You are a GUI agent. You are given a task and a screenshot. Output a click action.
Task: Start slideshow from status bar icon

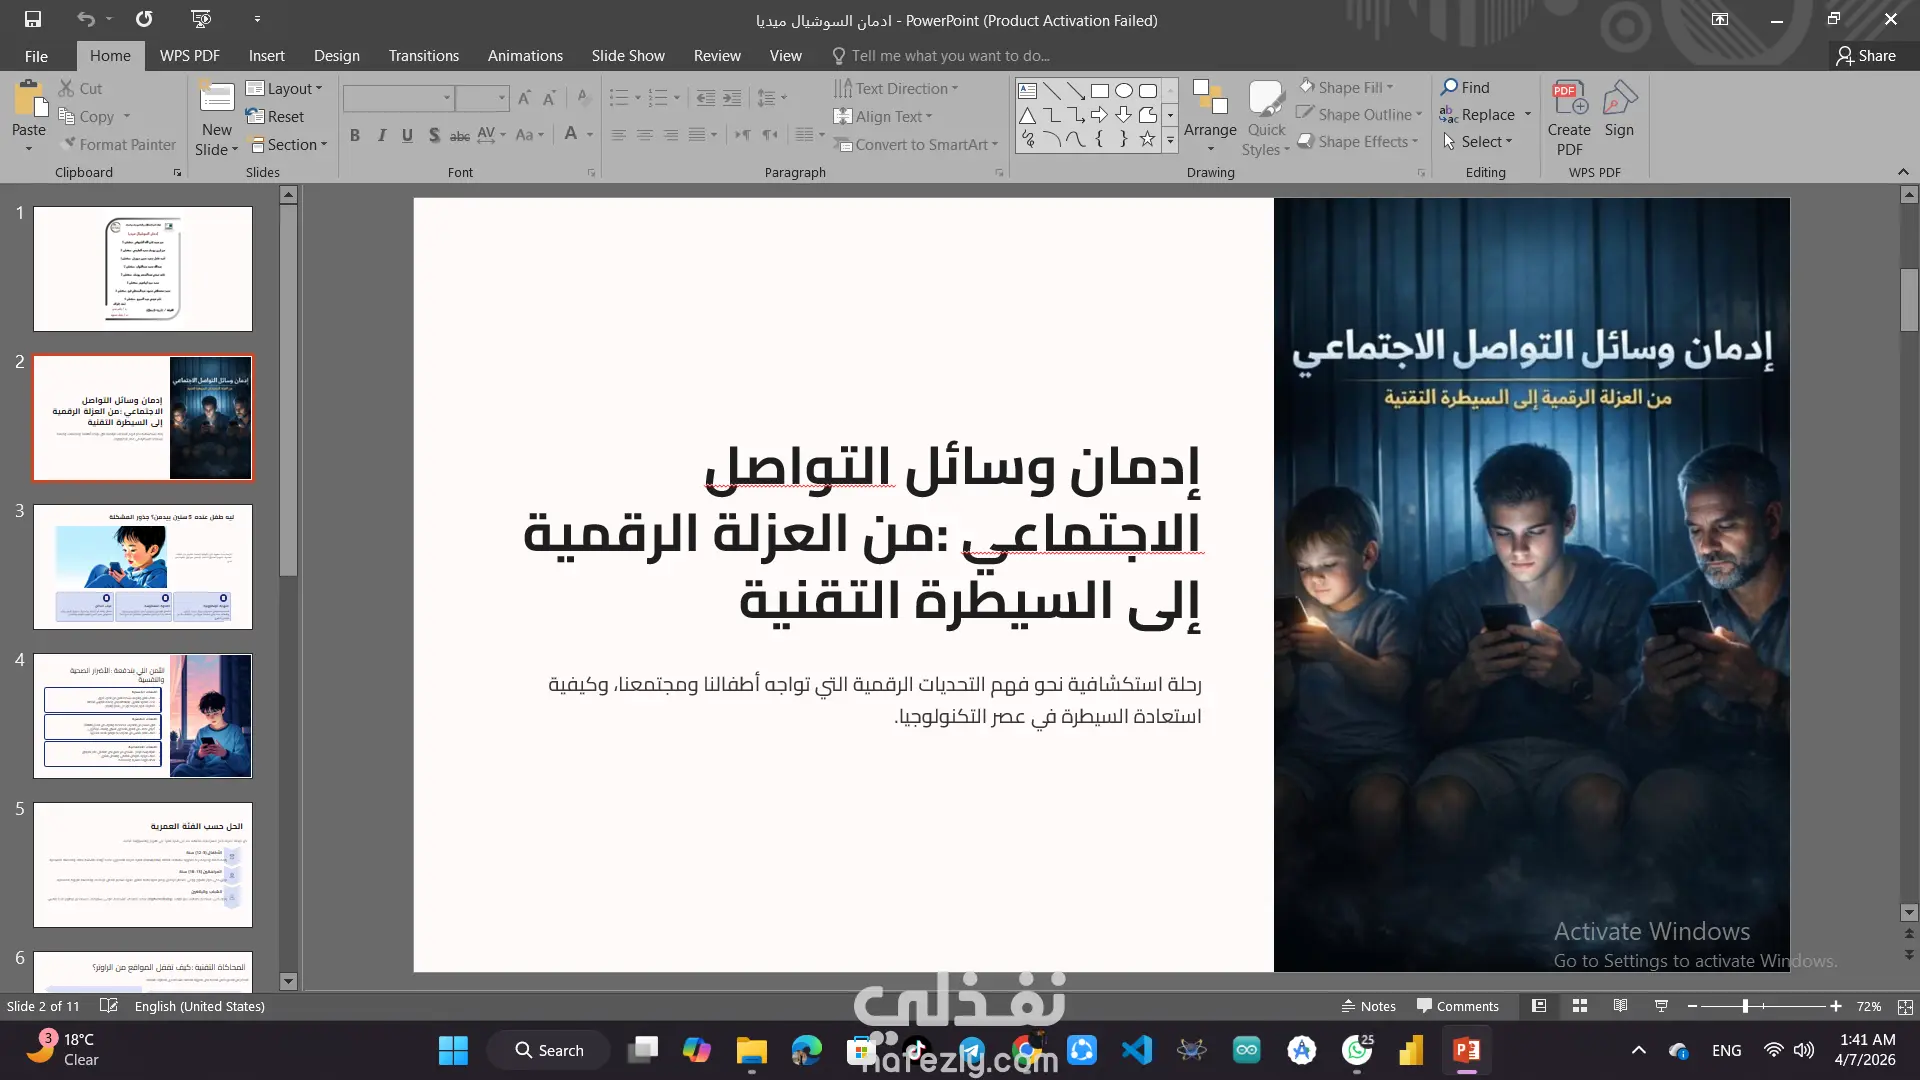coord(1661,1006)
